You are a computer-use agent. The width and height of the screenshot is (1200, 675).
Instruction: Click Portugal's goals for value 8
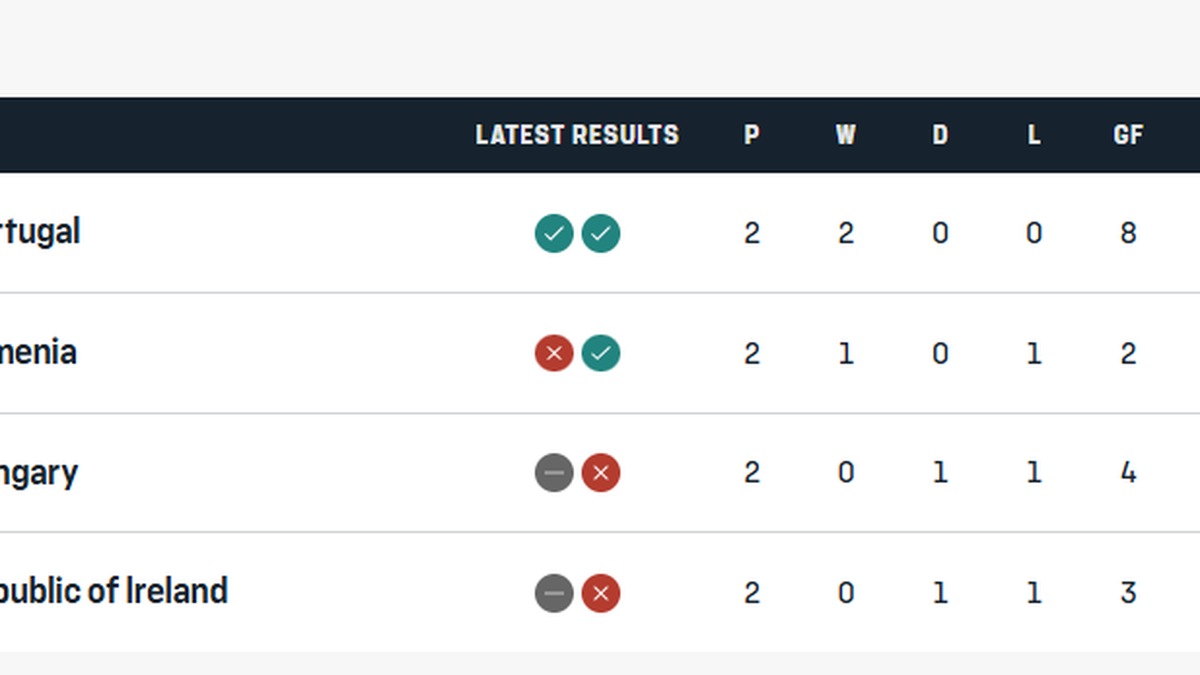click(1128, 233)
